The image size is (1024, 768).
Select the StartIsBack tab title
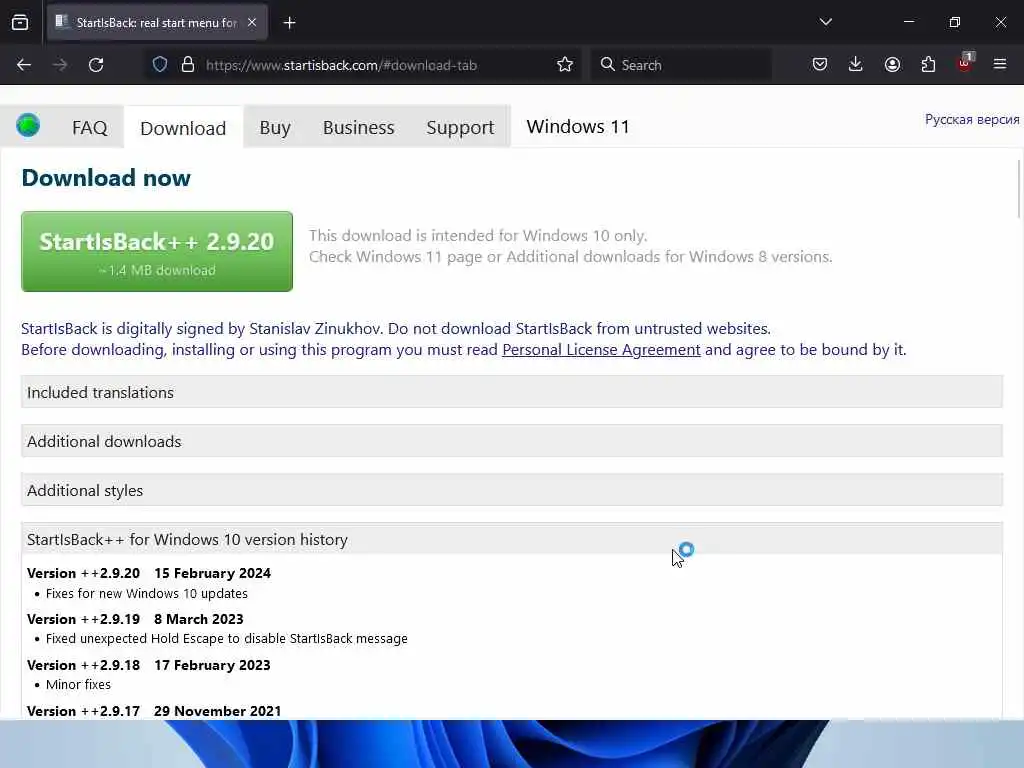tap(157, 23)
